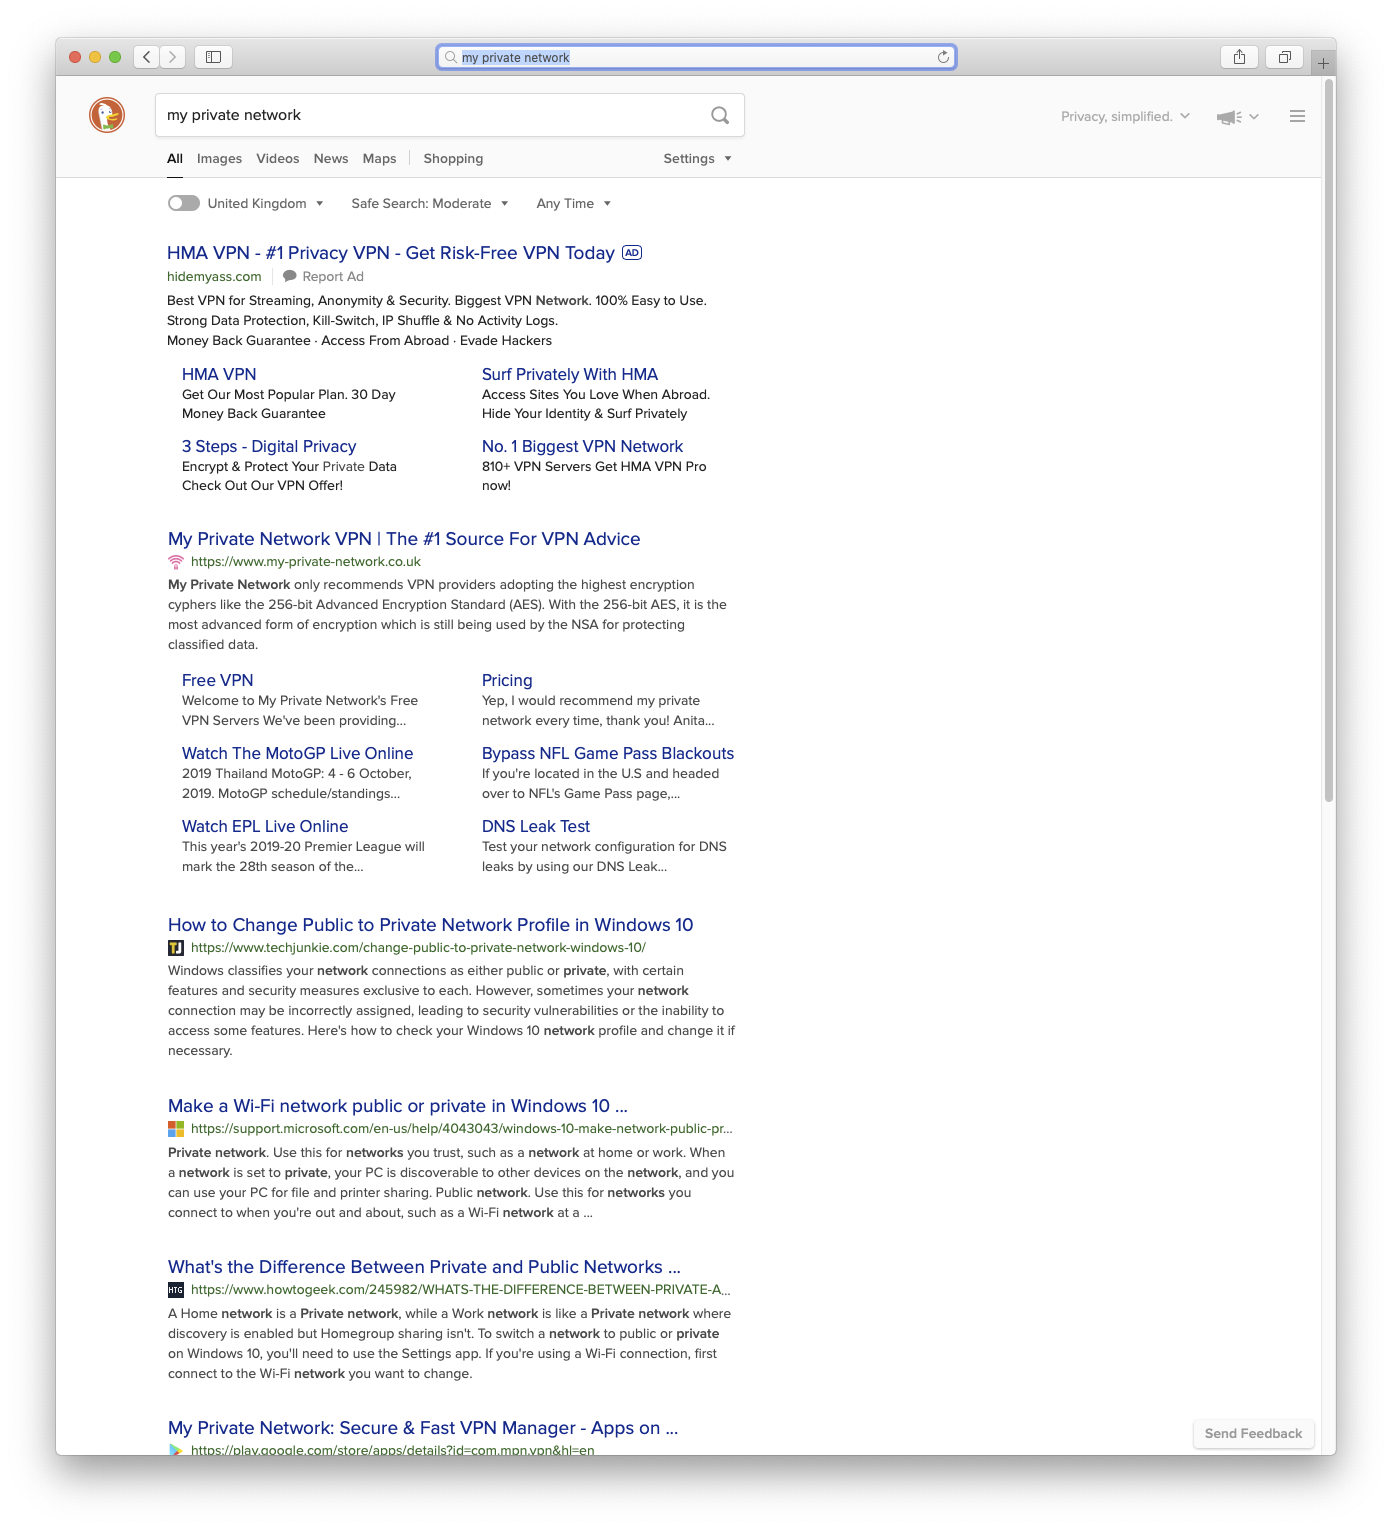Open the support.microsoft.com URL link

(462, 1129)
